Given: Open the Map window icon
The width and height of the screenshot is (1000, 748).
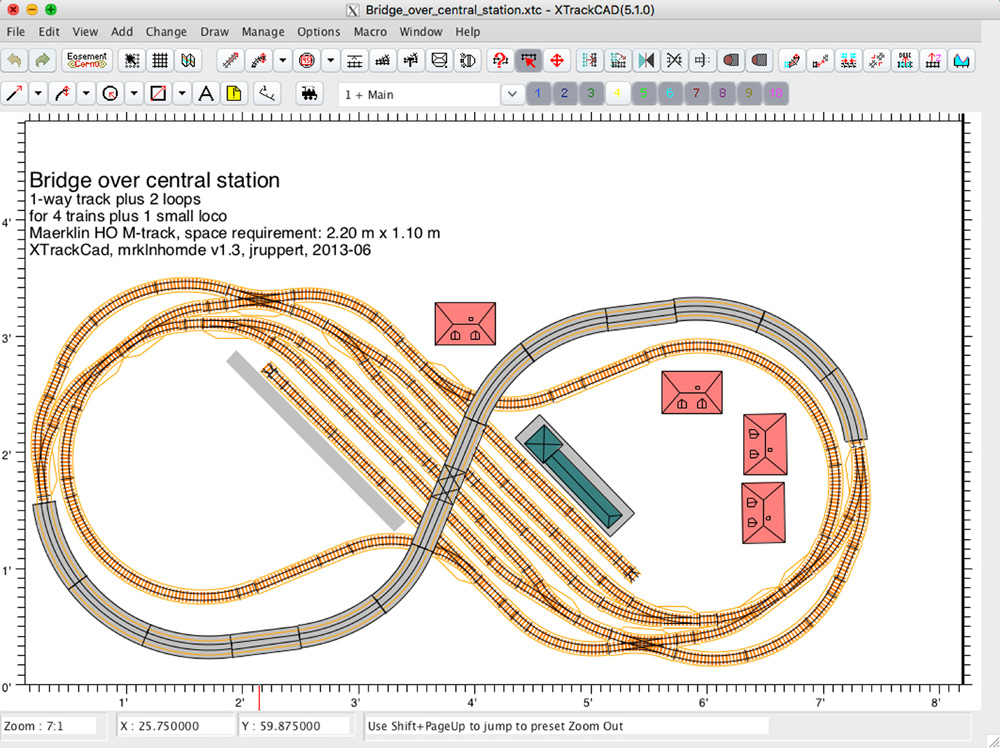Looking at the screenshot, I should [188, 60].
